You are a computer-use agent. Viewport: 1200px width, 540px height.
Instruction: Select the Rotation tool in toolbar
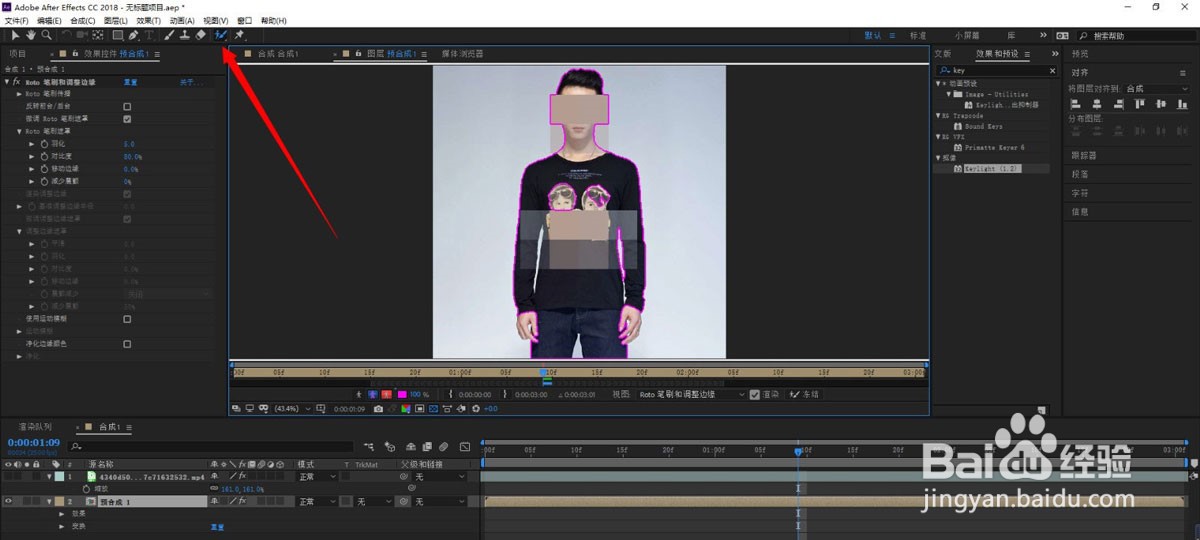[x=66, y=35]
